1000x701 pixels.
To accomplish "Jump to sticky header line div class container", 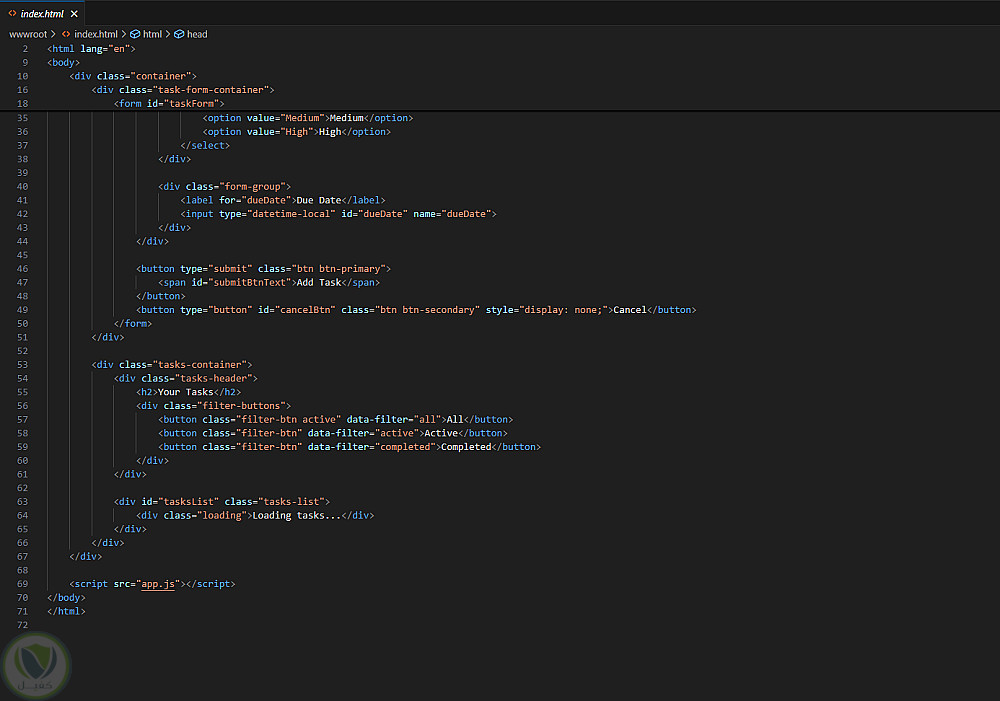I will pos(133,76).
